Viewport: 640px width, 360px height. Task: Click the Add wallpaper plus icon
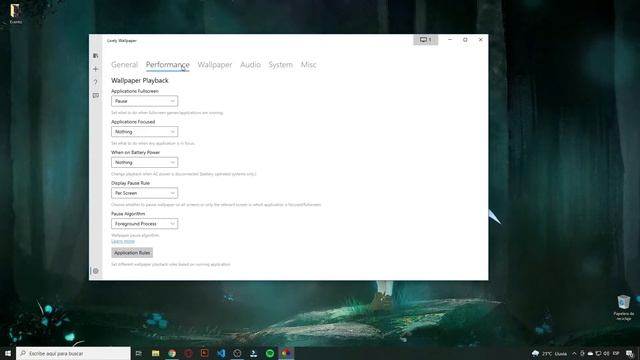point(96,69)
